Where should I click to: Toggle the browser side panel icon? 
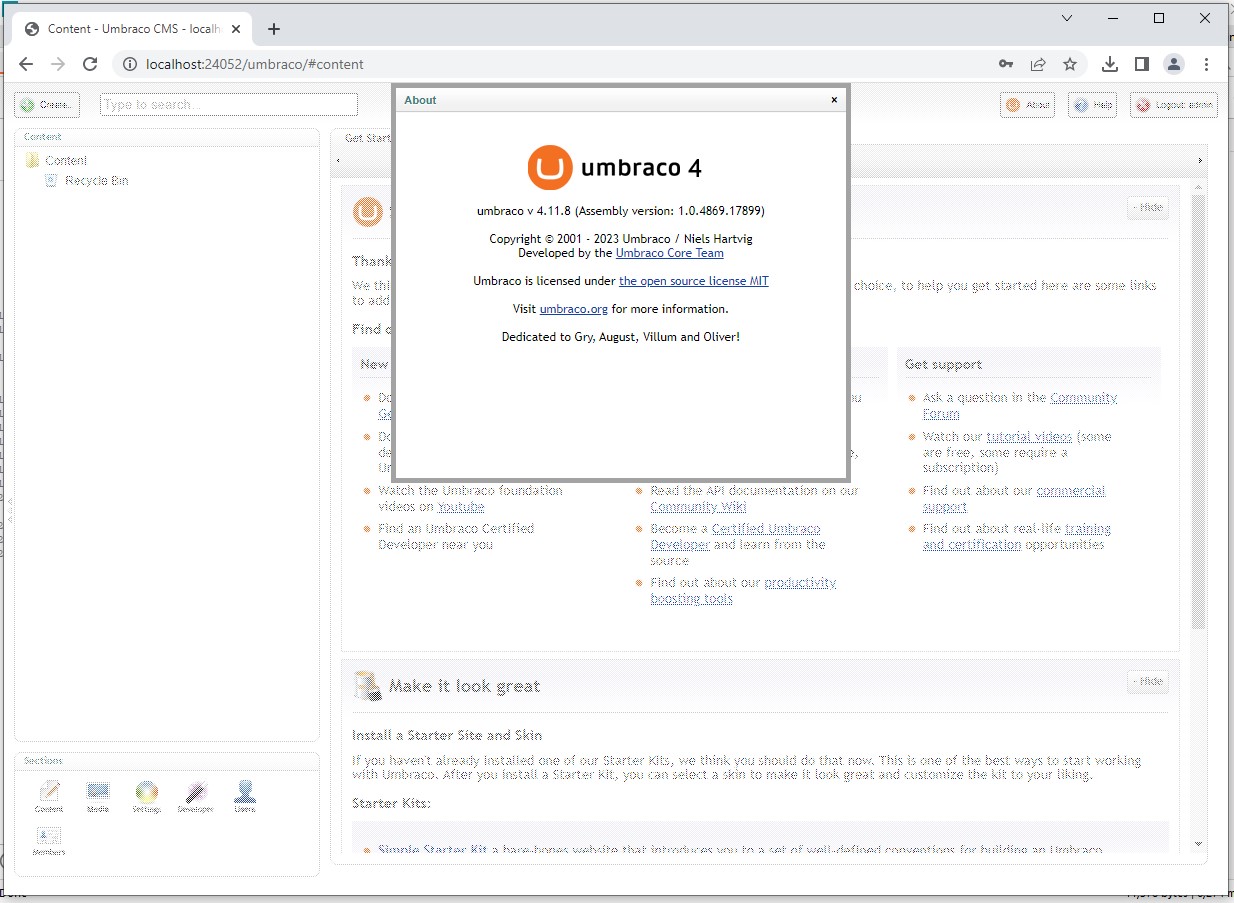1142,64
